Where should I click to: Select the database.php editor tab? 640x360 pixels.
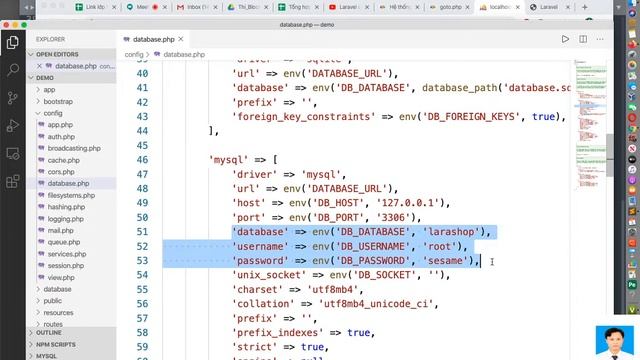tap(153, 39)
